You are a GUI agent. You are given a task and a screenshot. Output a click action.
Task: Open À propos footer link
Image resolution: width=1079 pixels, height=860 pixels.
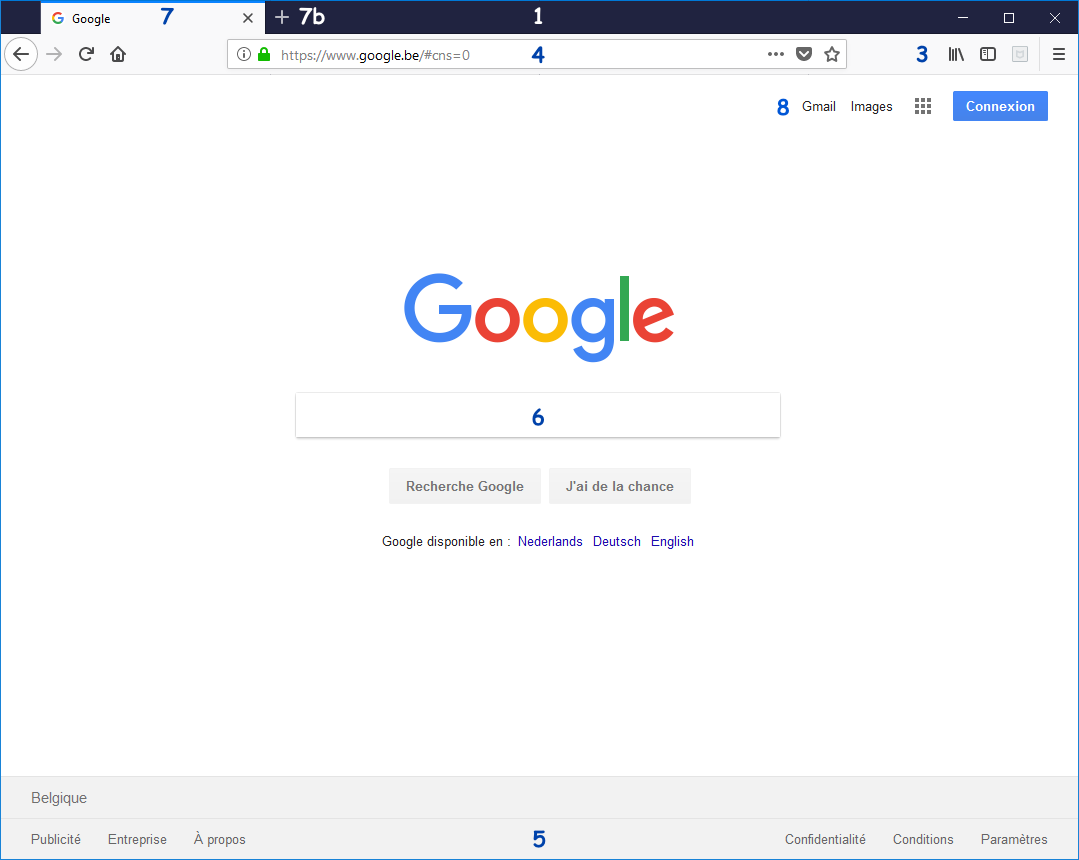[x=220, y=839]
